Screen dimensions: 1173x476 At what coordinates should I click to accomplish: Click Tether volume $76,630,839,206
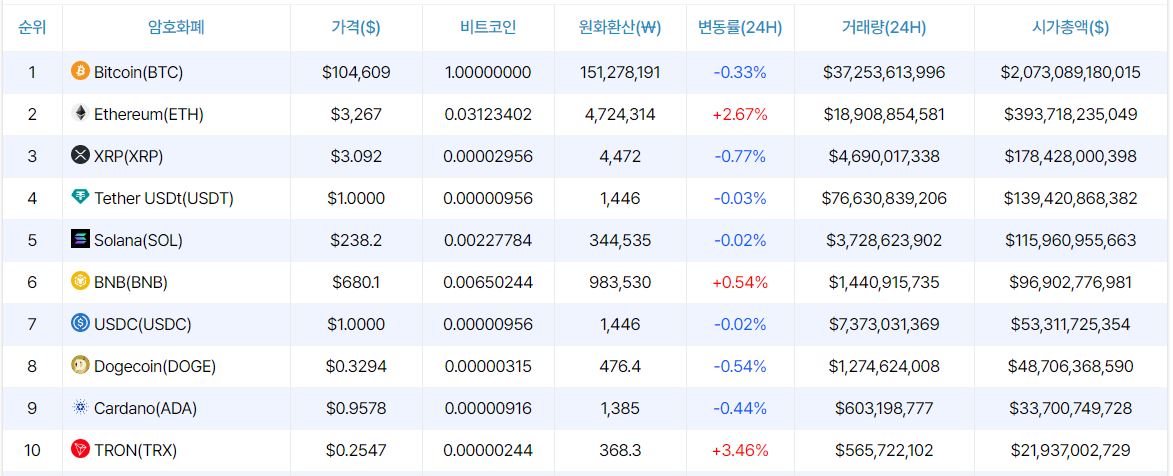(884, 198)
